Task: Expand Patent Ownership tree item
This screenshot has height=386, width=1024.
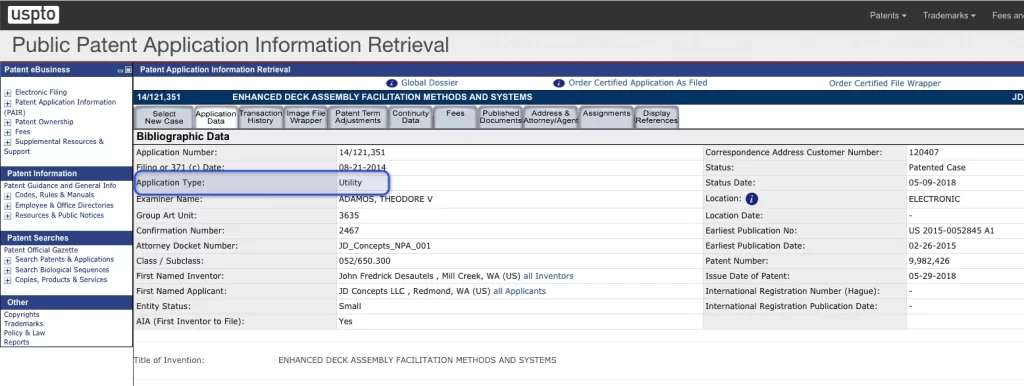Action: coord(8,122)
